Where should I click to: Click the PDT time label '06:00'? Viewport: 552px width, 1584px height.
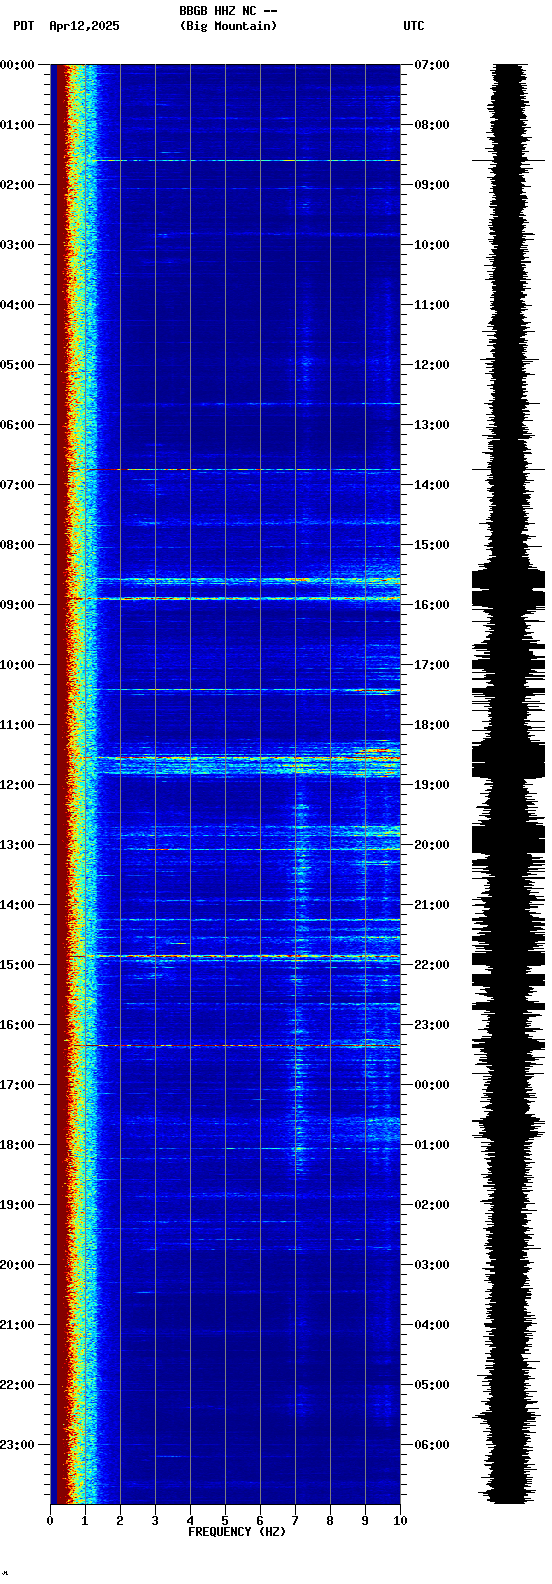17,425
